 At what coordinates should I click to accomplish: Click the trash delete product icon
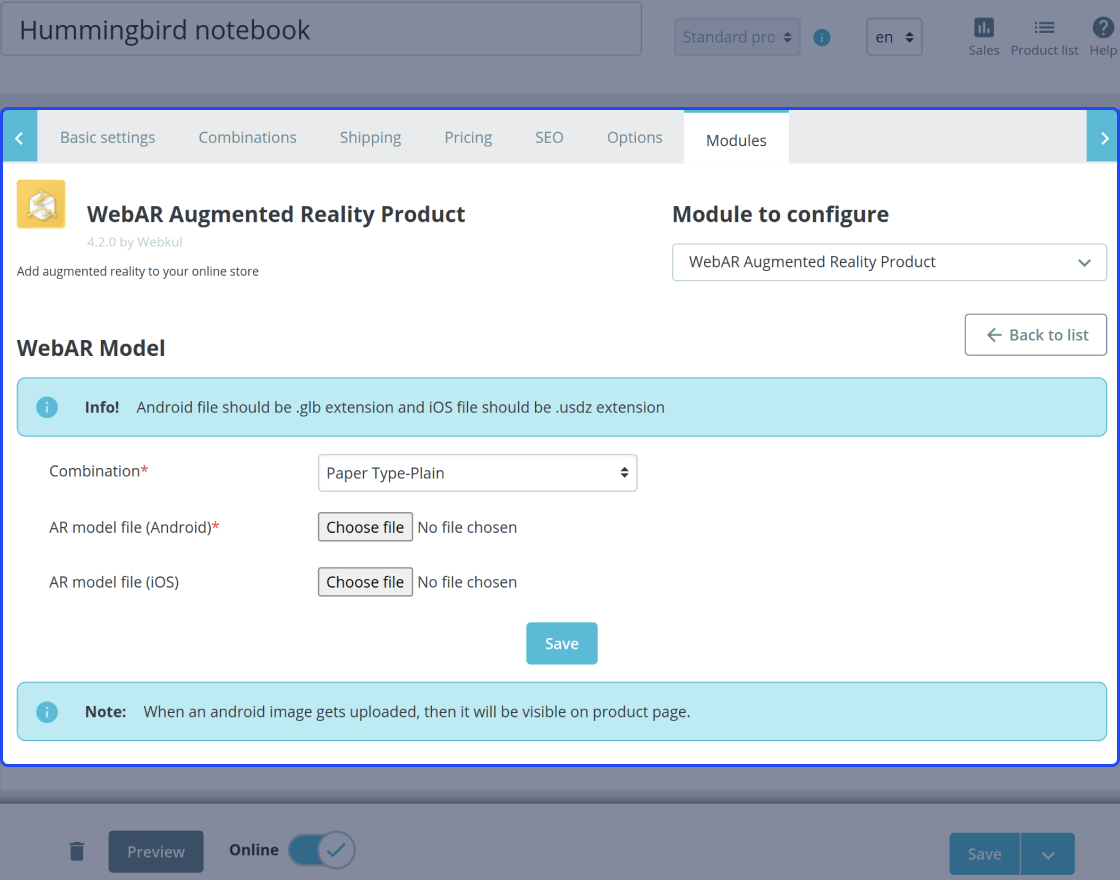pos(76,851)
